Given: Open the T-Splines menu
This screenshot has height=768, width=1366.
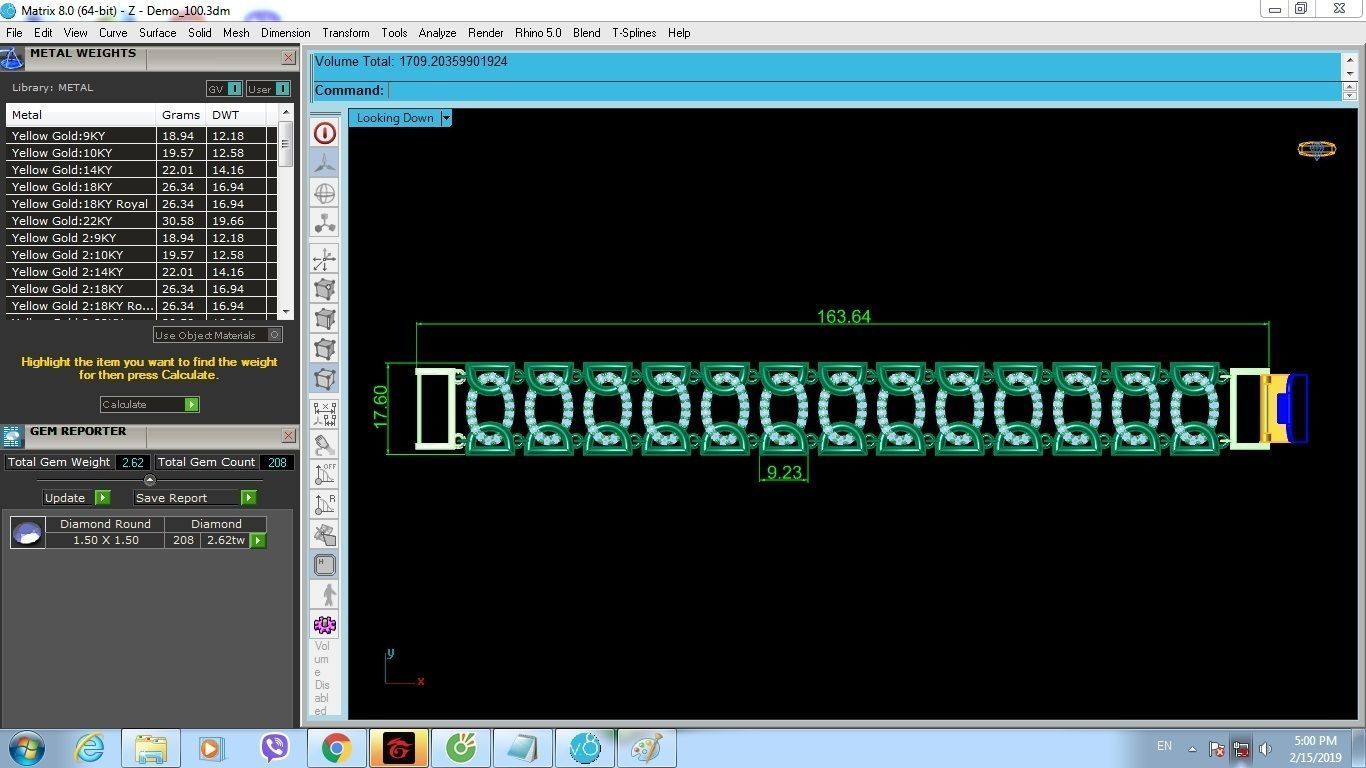Looking at the screenshot, I should pos(634,33).
